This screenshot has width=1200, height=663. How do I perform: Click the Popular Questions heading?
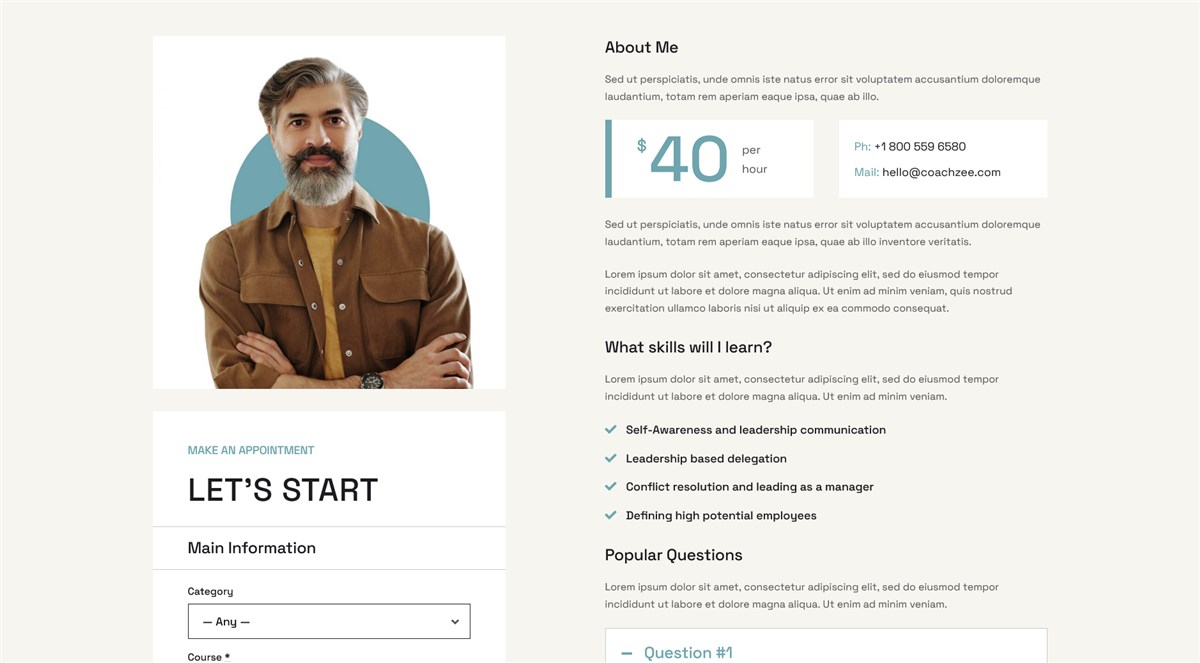[x=674, y=555]
